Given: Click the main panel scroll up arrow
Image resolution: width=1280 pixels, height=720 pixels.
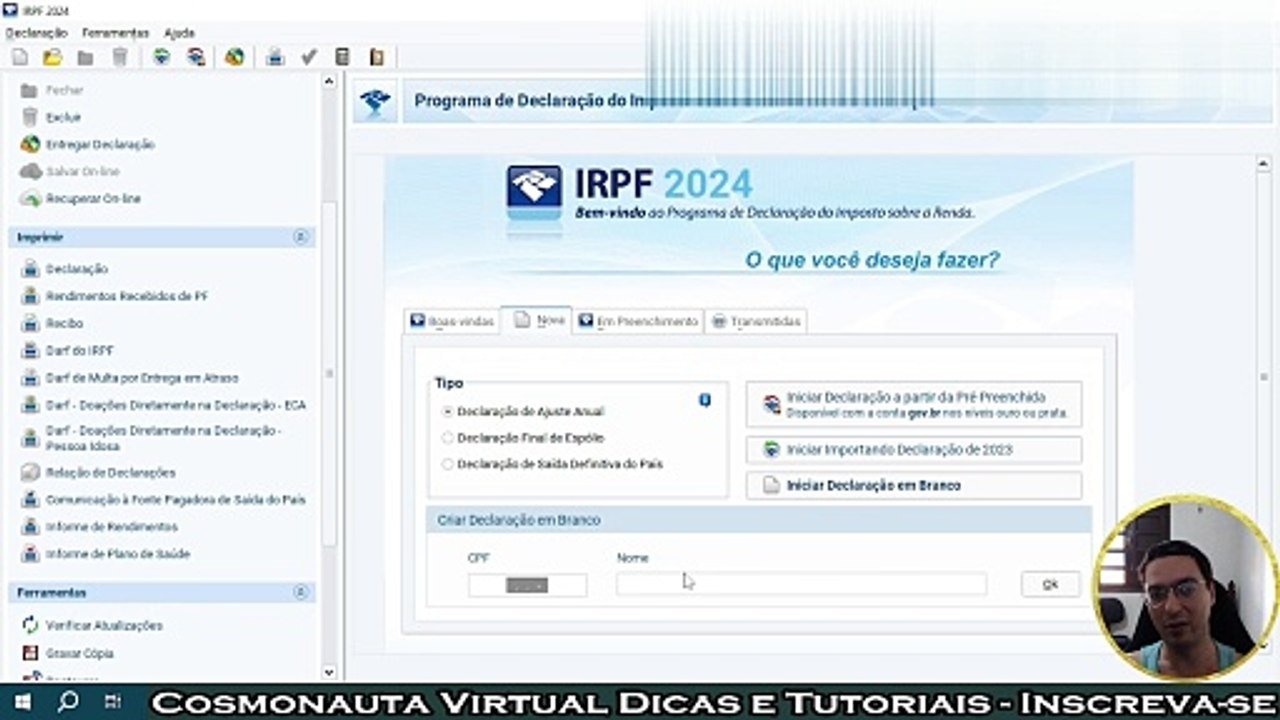Looking at the screenshot, I should (x=1263, y=163).
